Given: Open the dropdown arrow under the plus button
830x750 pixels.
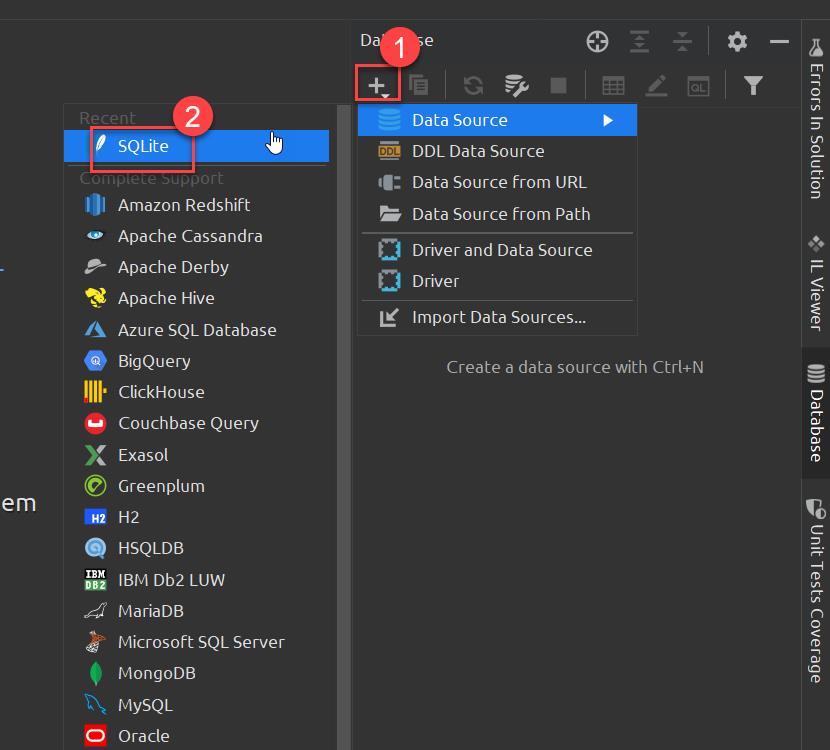Looking at the screenshot, I should click(x=383, y=94).
